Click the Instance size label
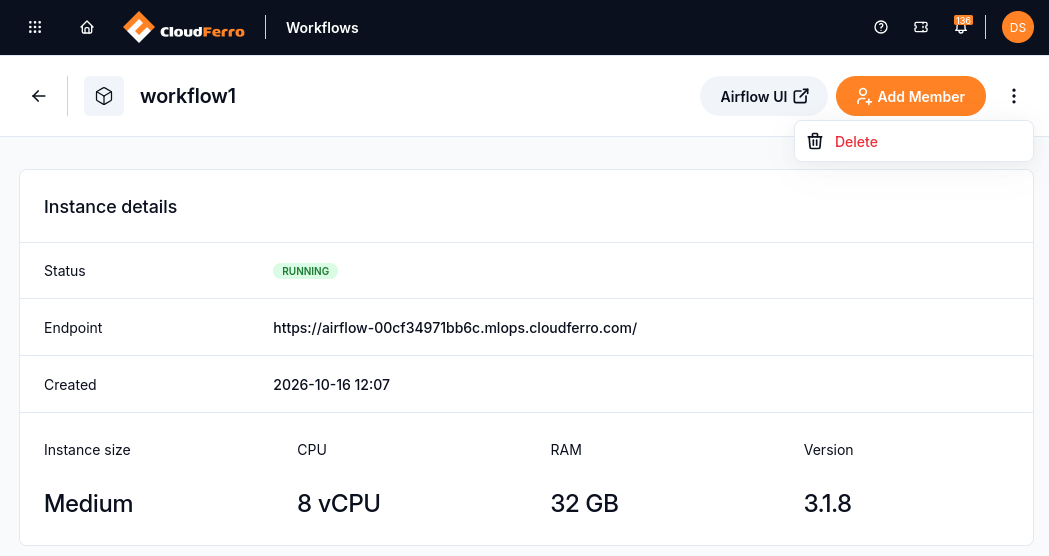The image size is (1049, 556). coord(87,450)
